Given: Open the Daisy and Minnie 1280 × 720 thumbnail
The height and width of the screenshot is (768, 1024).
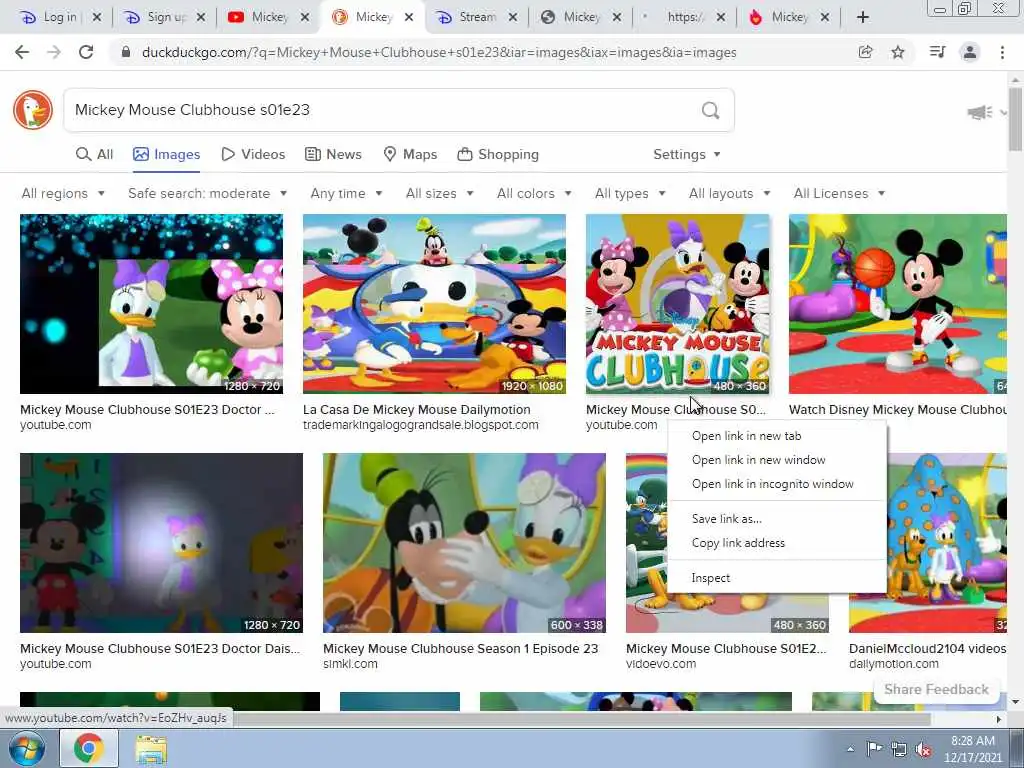Looking at the screenshot, I should 152,304.
